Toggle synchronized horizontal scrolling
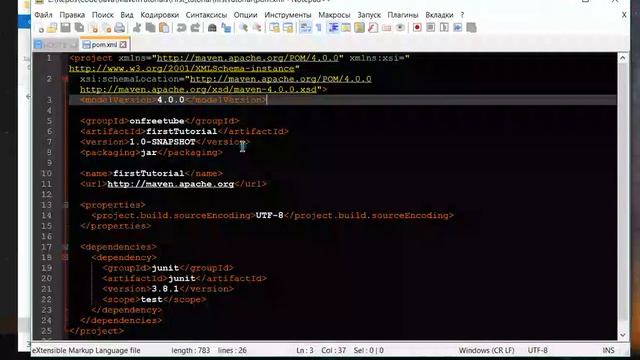 (x=288, y=28)
